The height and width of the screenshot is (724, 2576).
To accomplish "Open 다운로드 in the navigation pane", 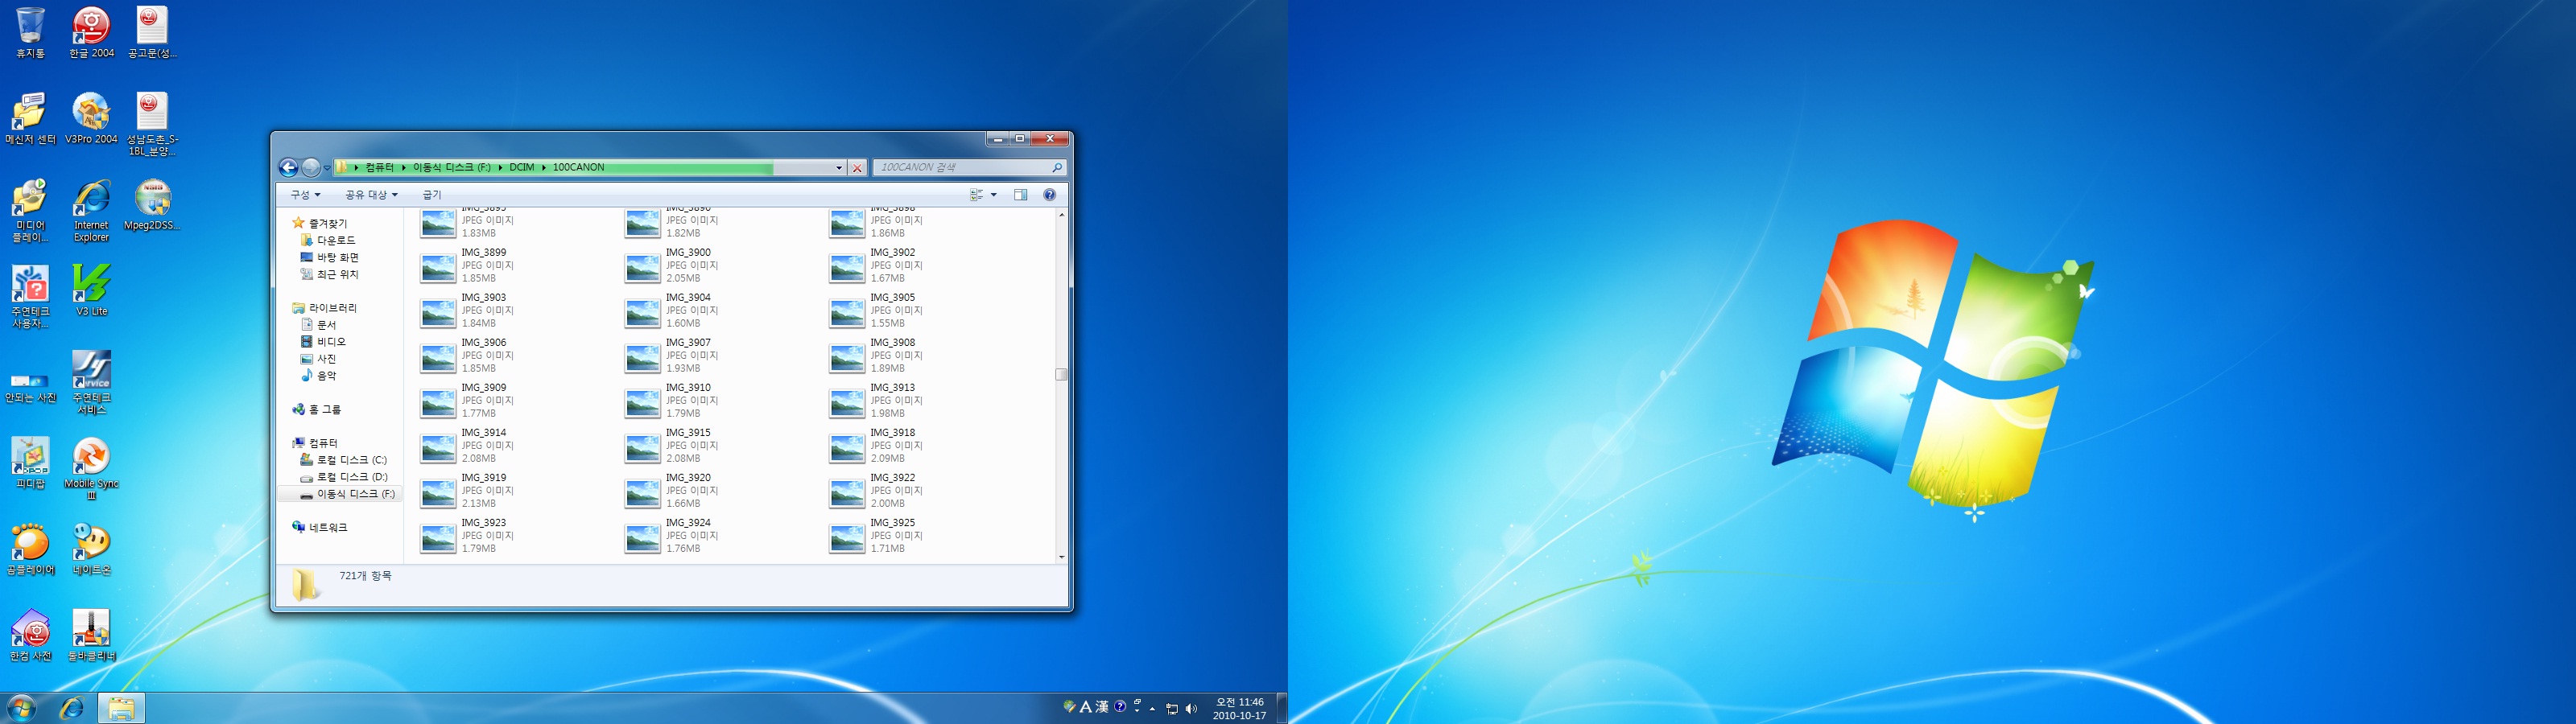I will click(x=328, y=240).
